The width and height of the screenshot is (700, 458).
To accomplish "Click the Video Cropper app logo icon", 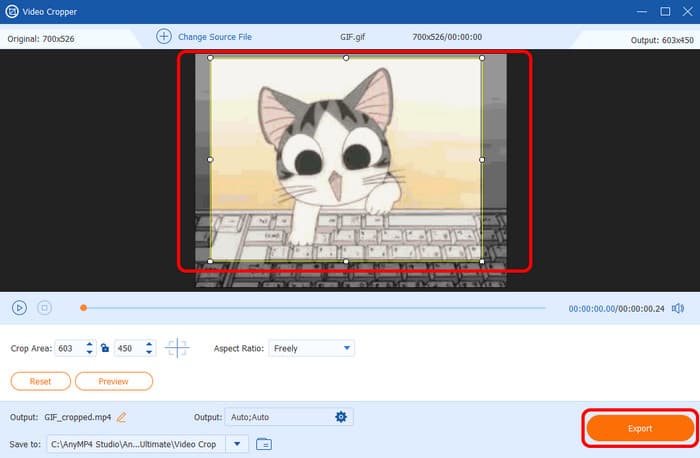I will click(x=12, y=11).
